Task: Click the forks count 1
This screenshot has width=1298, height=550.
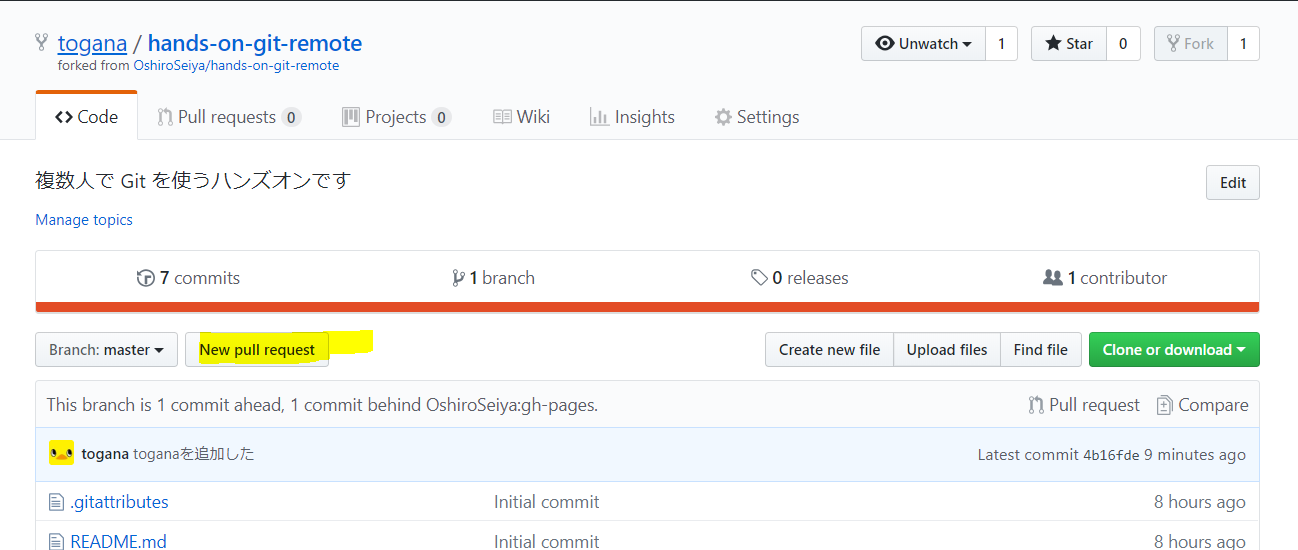Action: [1243, 44]
